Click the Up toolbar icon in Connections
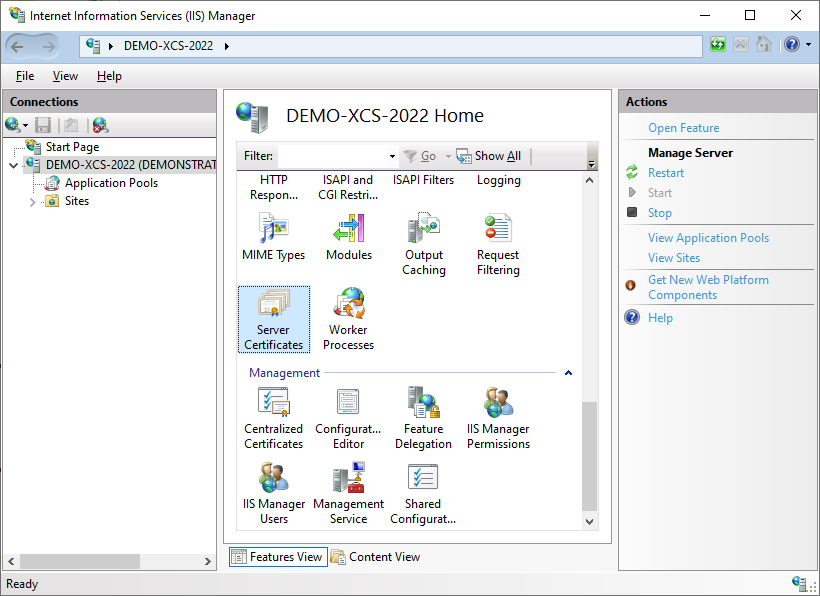 pos(71,125)
